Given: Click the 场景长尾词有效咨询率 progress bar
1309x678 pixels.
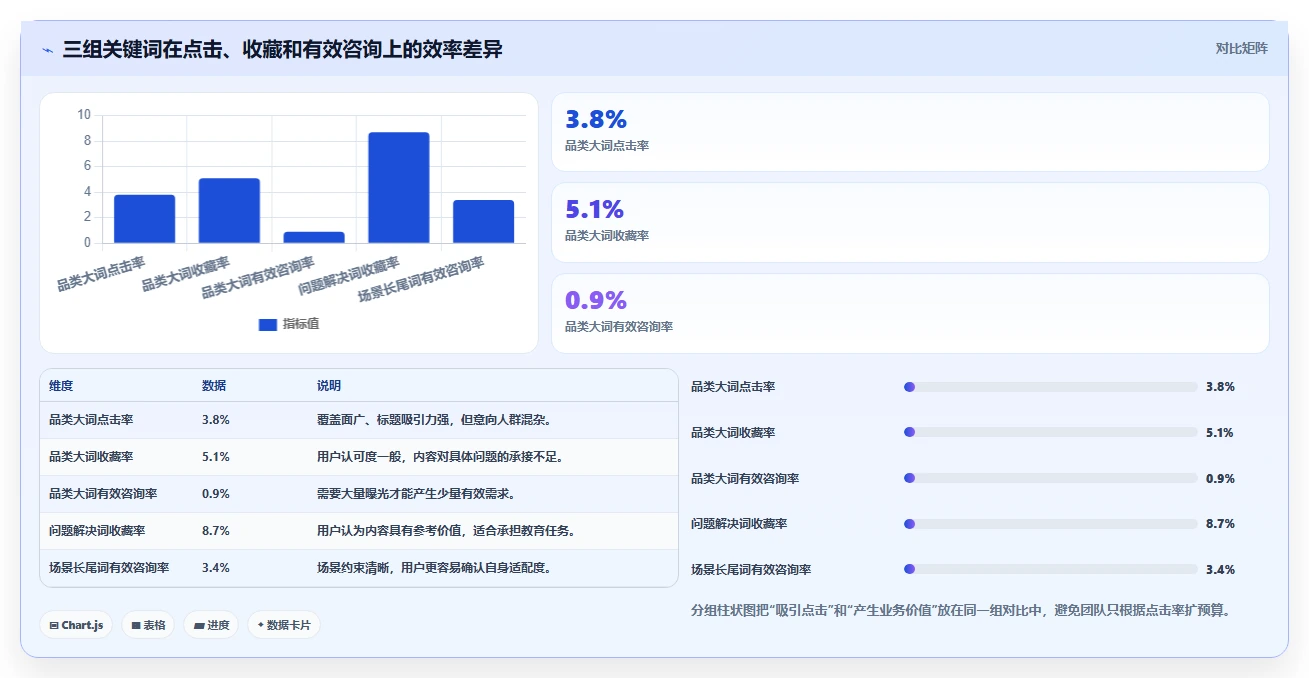Looking at the screenshot, I should (x=1050, y=570).
